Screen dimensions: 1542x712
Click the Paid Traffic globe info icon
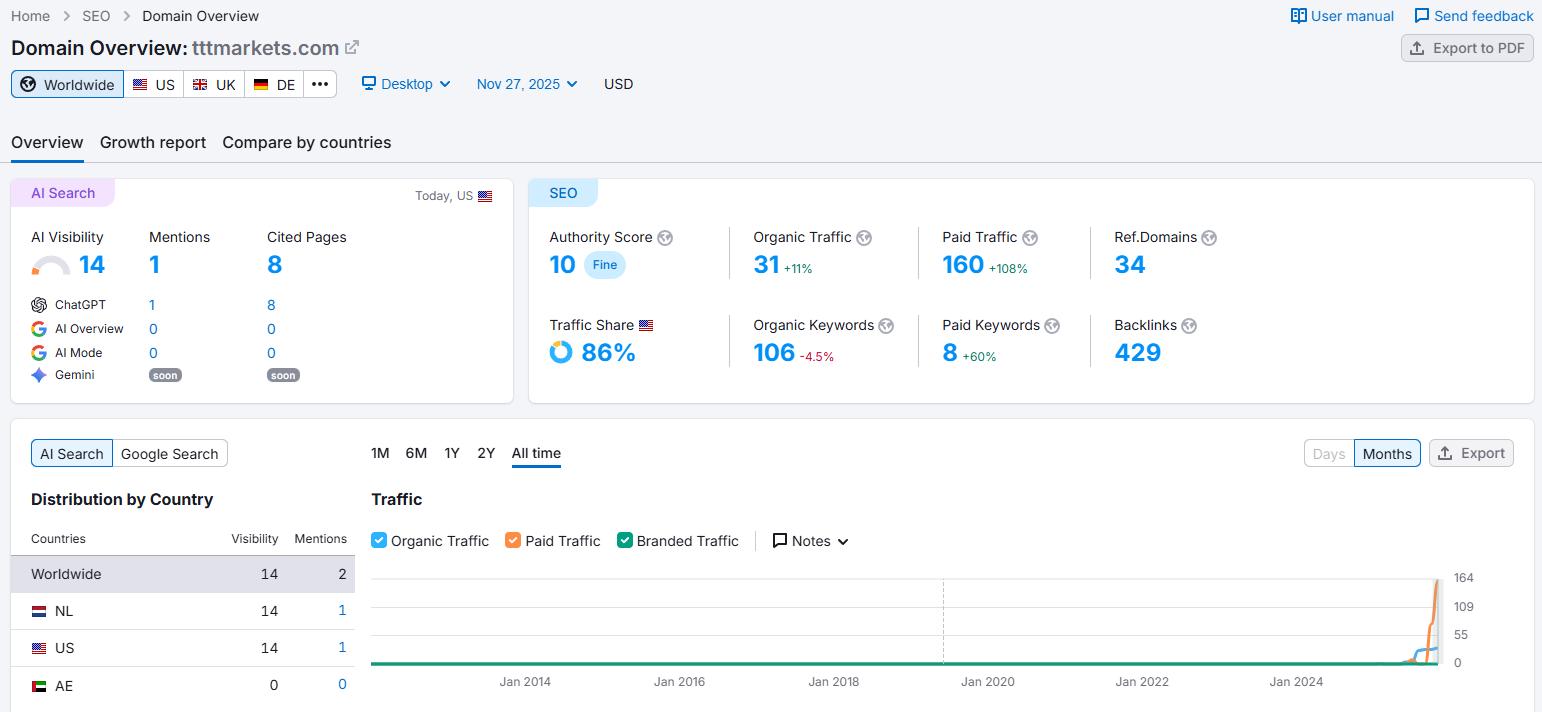click(x=1030, y=238)
